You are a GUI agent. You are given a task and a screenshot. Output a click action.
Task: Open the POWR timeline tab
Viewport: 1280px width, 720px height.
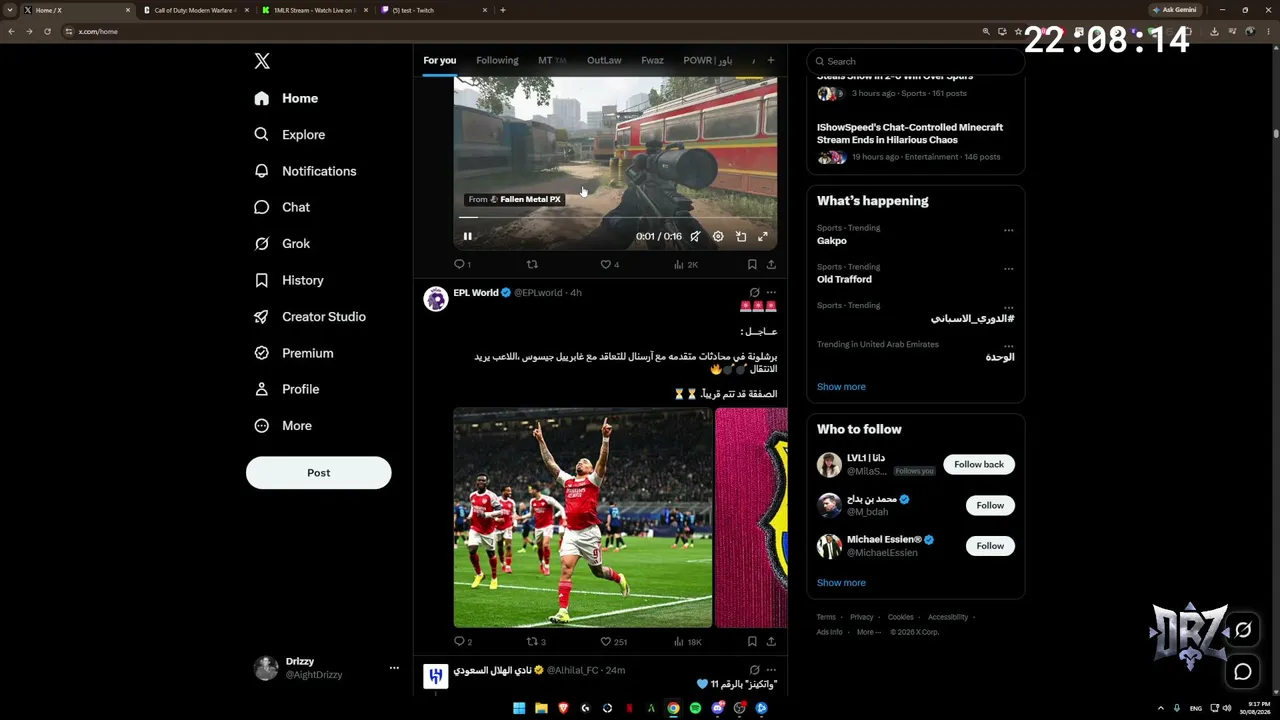click(708, 61)
